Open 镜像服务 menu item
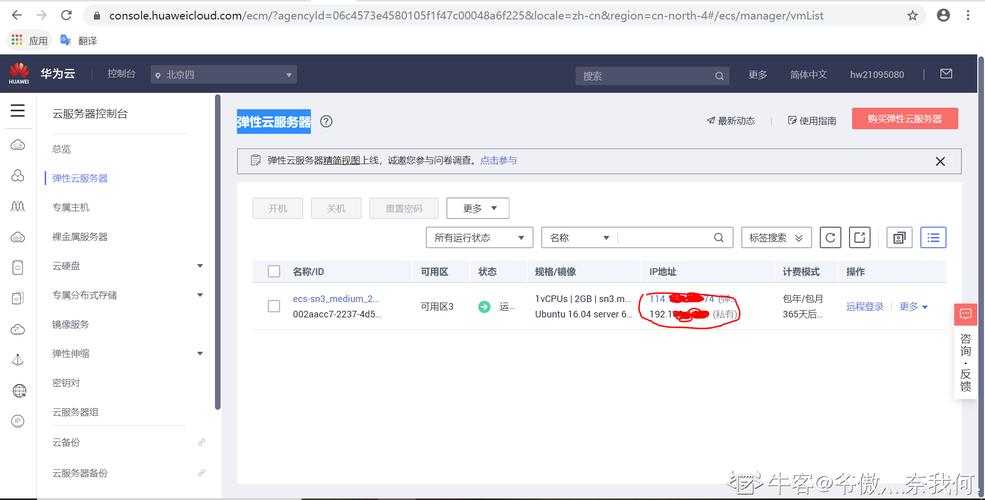This screenshot has height=500, width=985. tap(70, 325)
